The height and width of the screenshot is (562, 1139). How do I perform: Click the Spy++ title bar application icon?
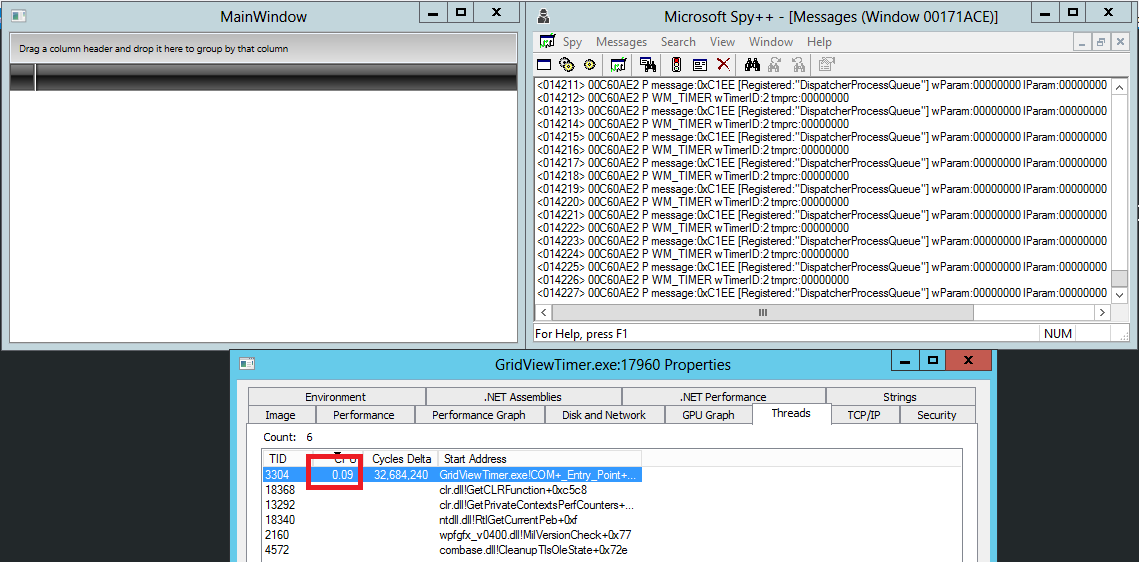click(x=543, y=15)
